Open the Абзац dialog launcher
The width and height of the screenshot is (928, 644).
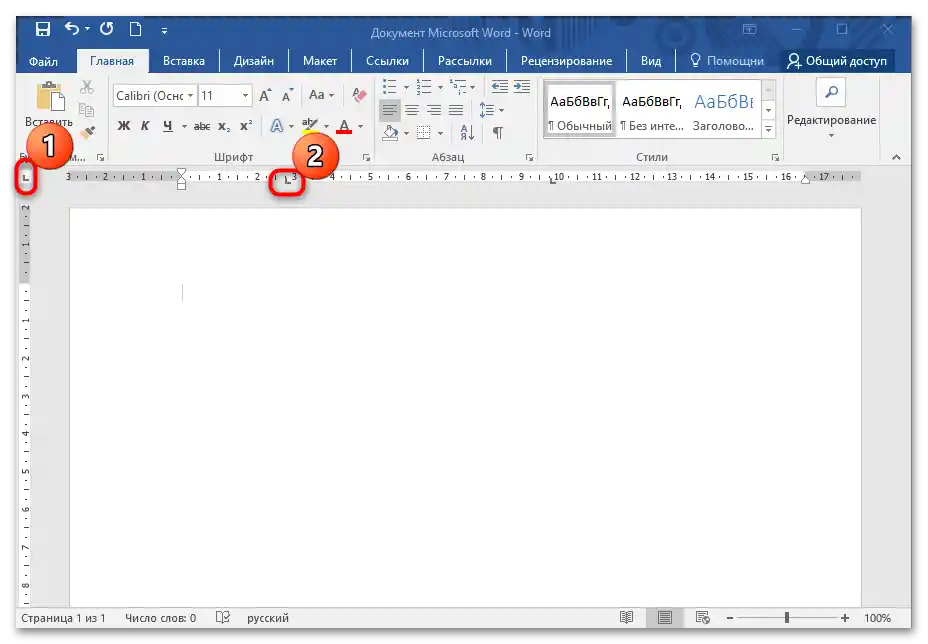pos(529,157)
